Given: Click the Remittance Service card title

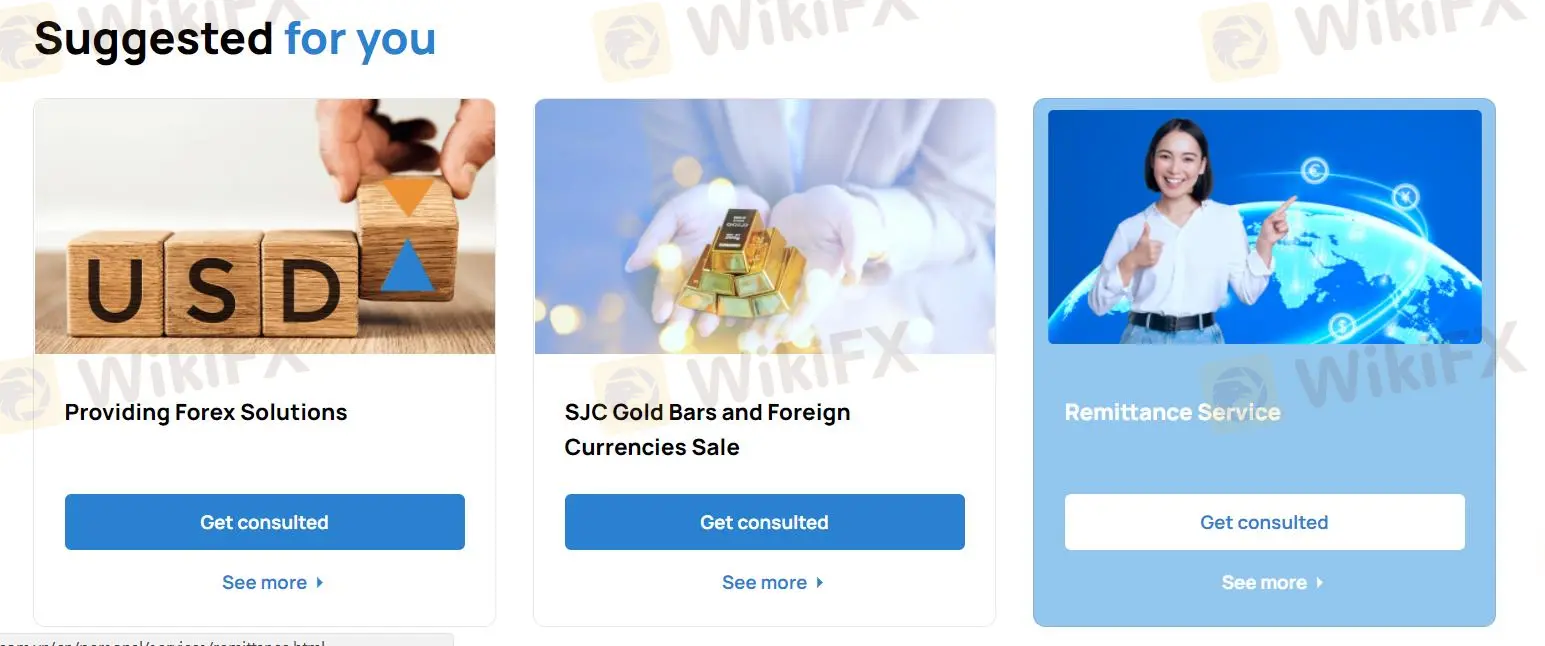Looking at the screenshot, I should pyautogui.click(x=1173, y=412).
